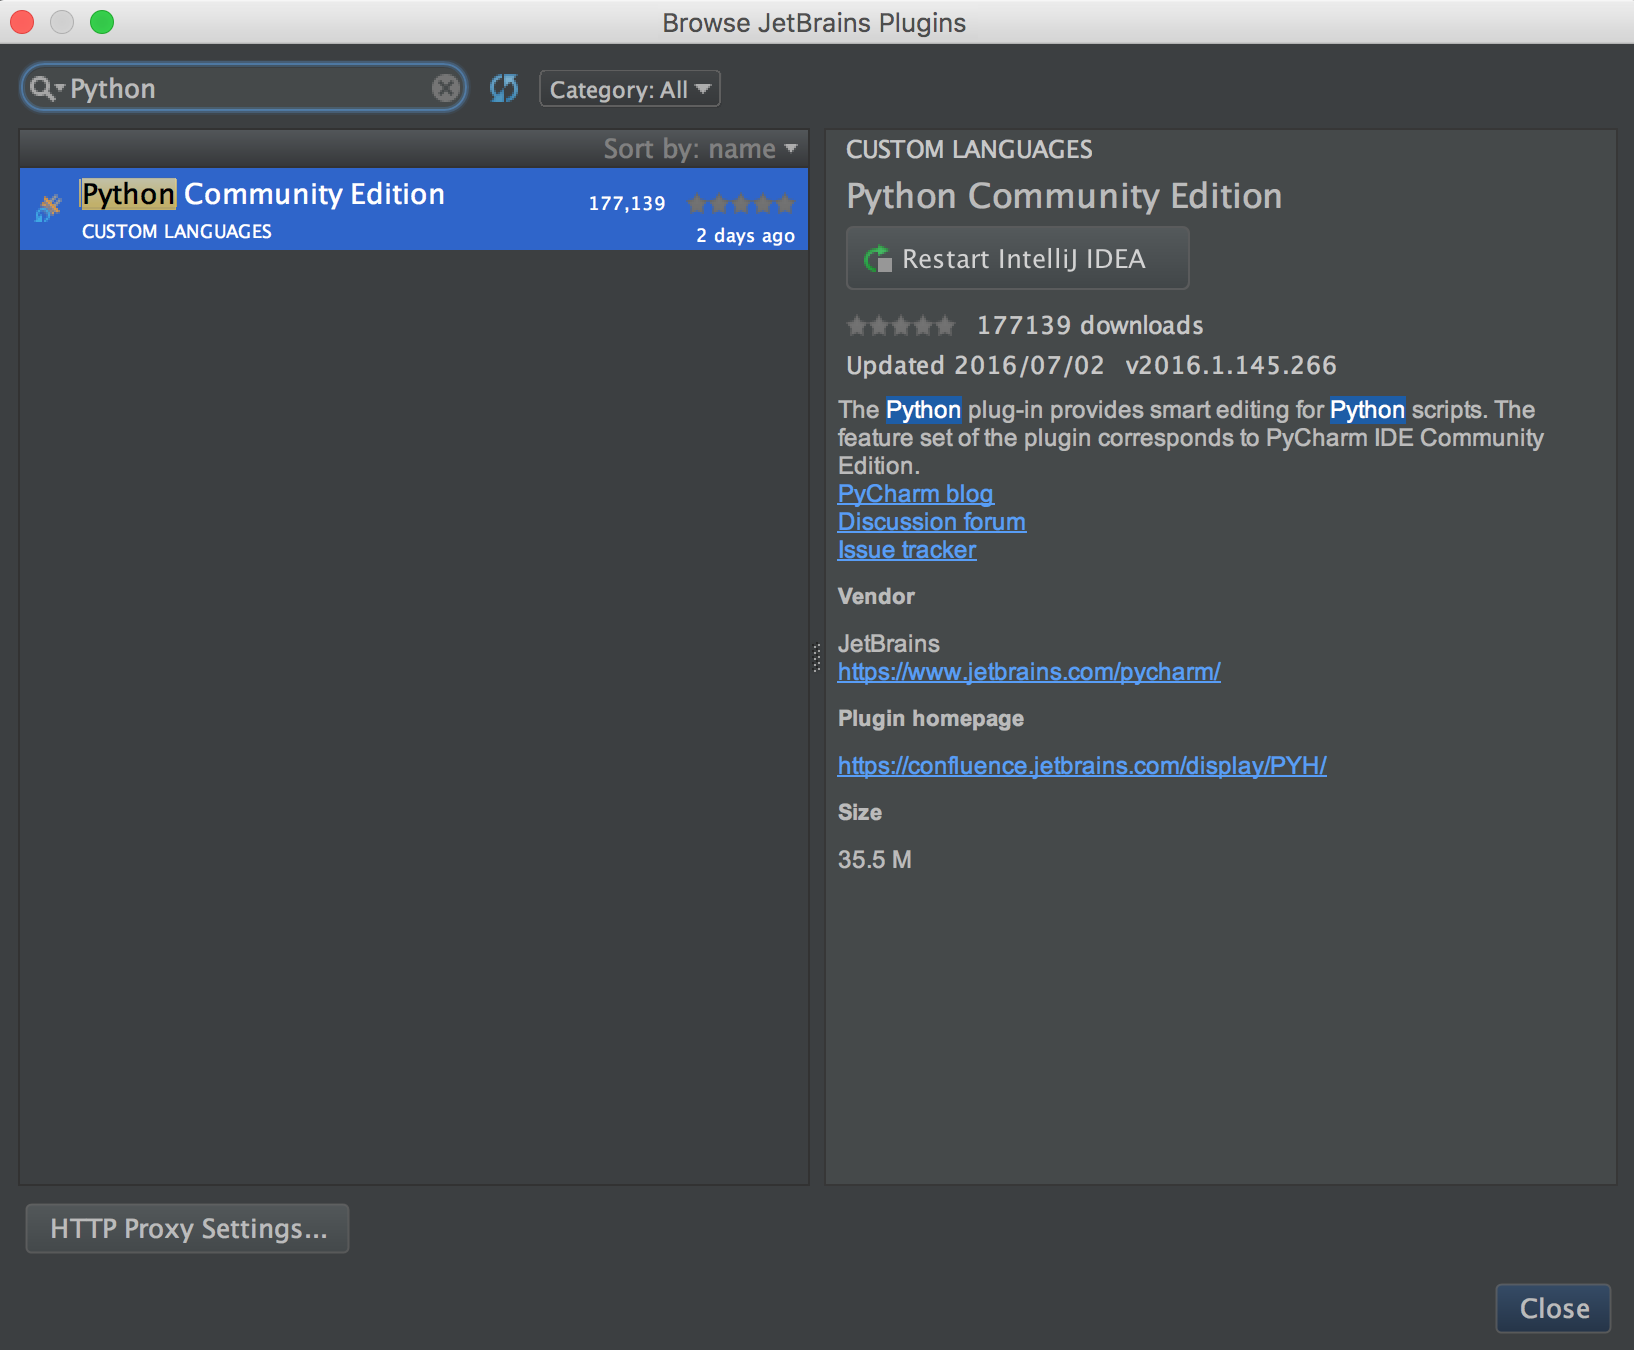Open the plugin homepage confluence link
1634x1350 pixels.
[x=1081, y=765]
